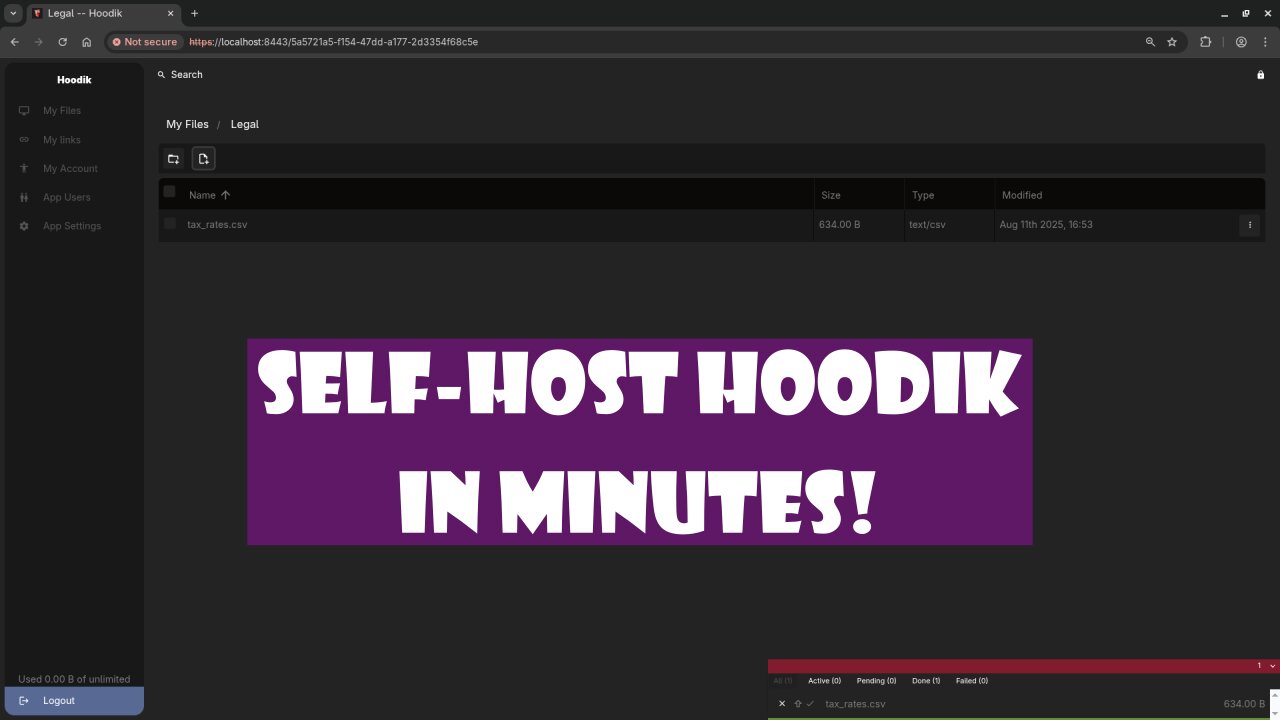Open App Settings in the sidebar

pos(74,226)
